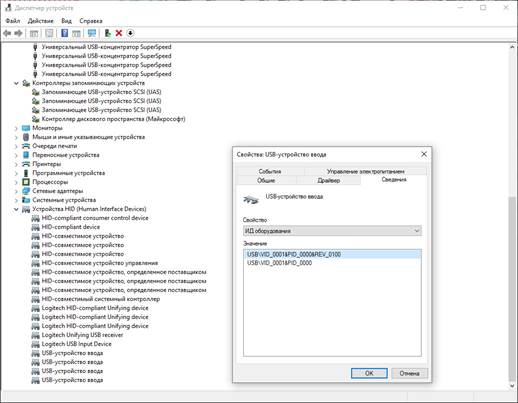Open the Вид menu
The image size is (518, 403).
[x=66, y=21]
